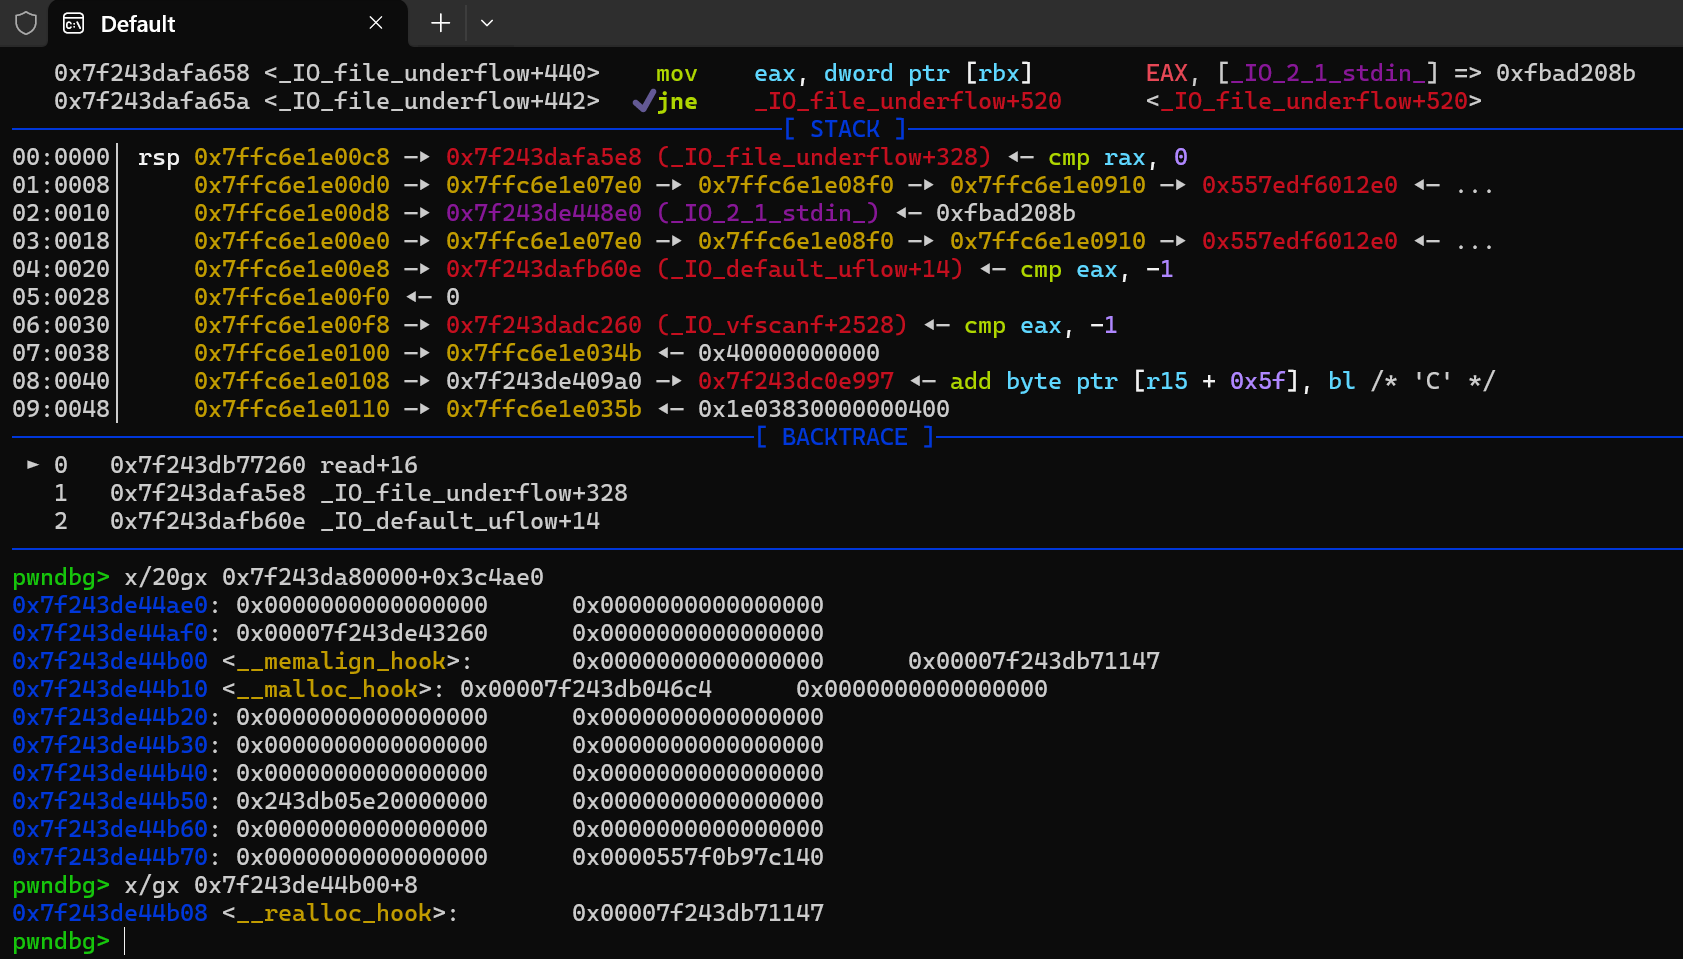Click the <__memalign_hook> symbol label

[341, 661]
